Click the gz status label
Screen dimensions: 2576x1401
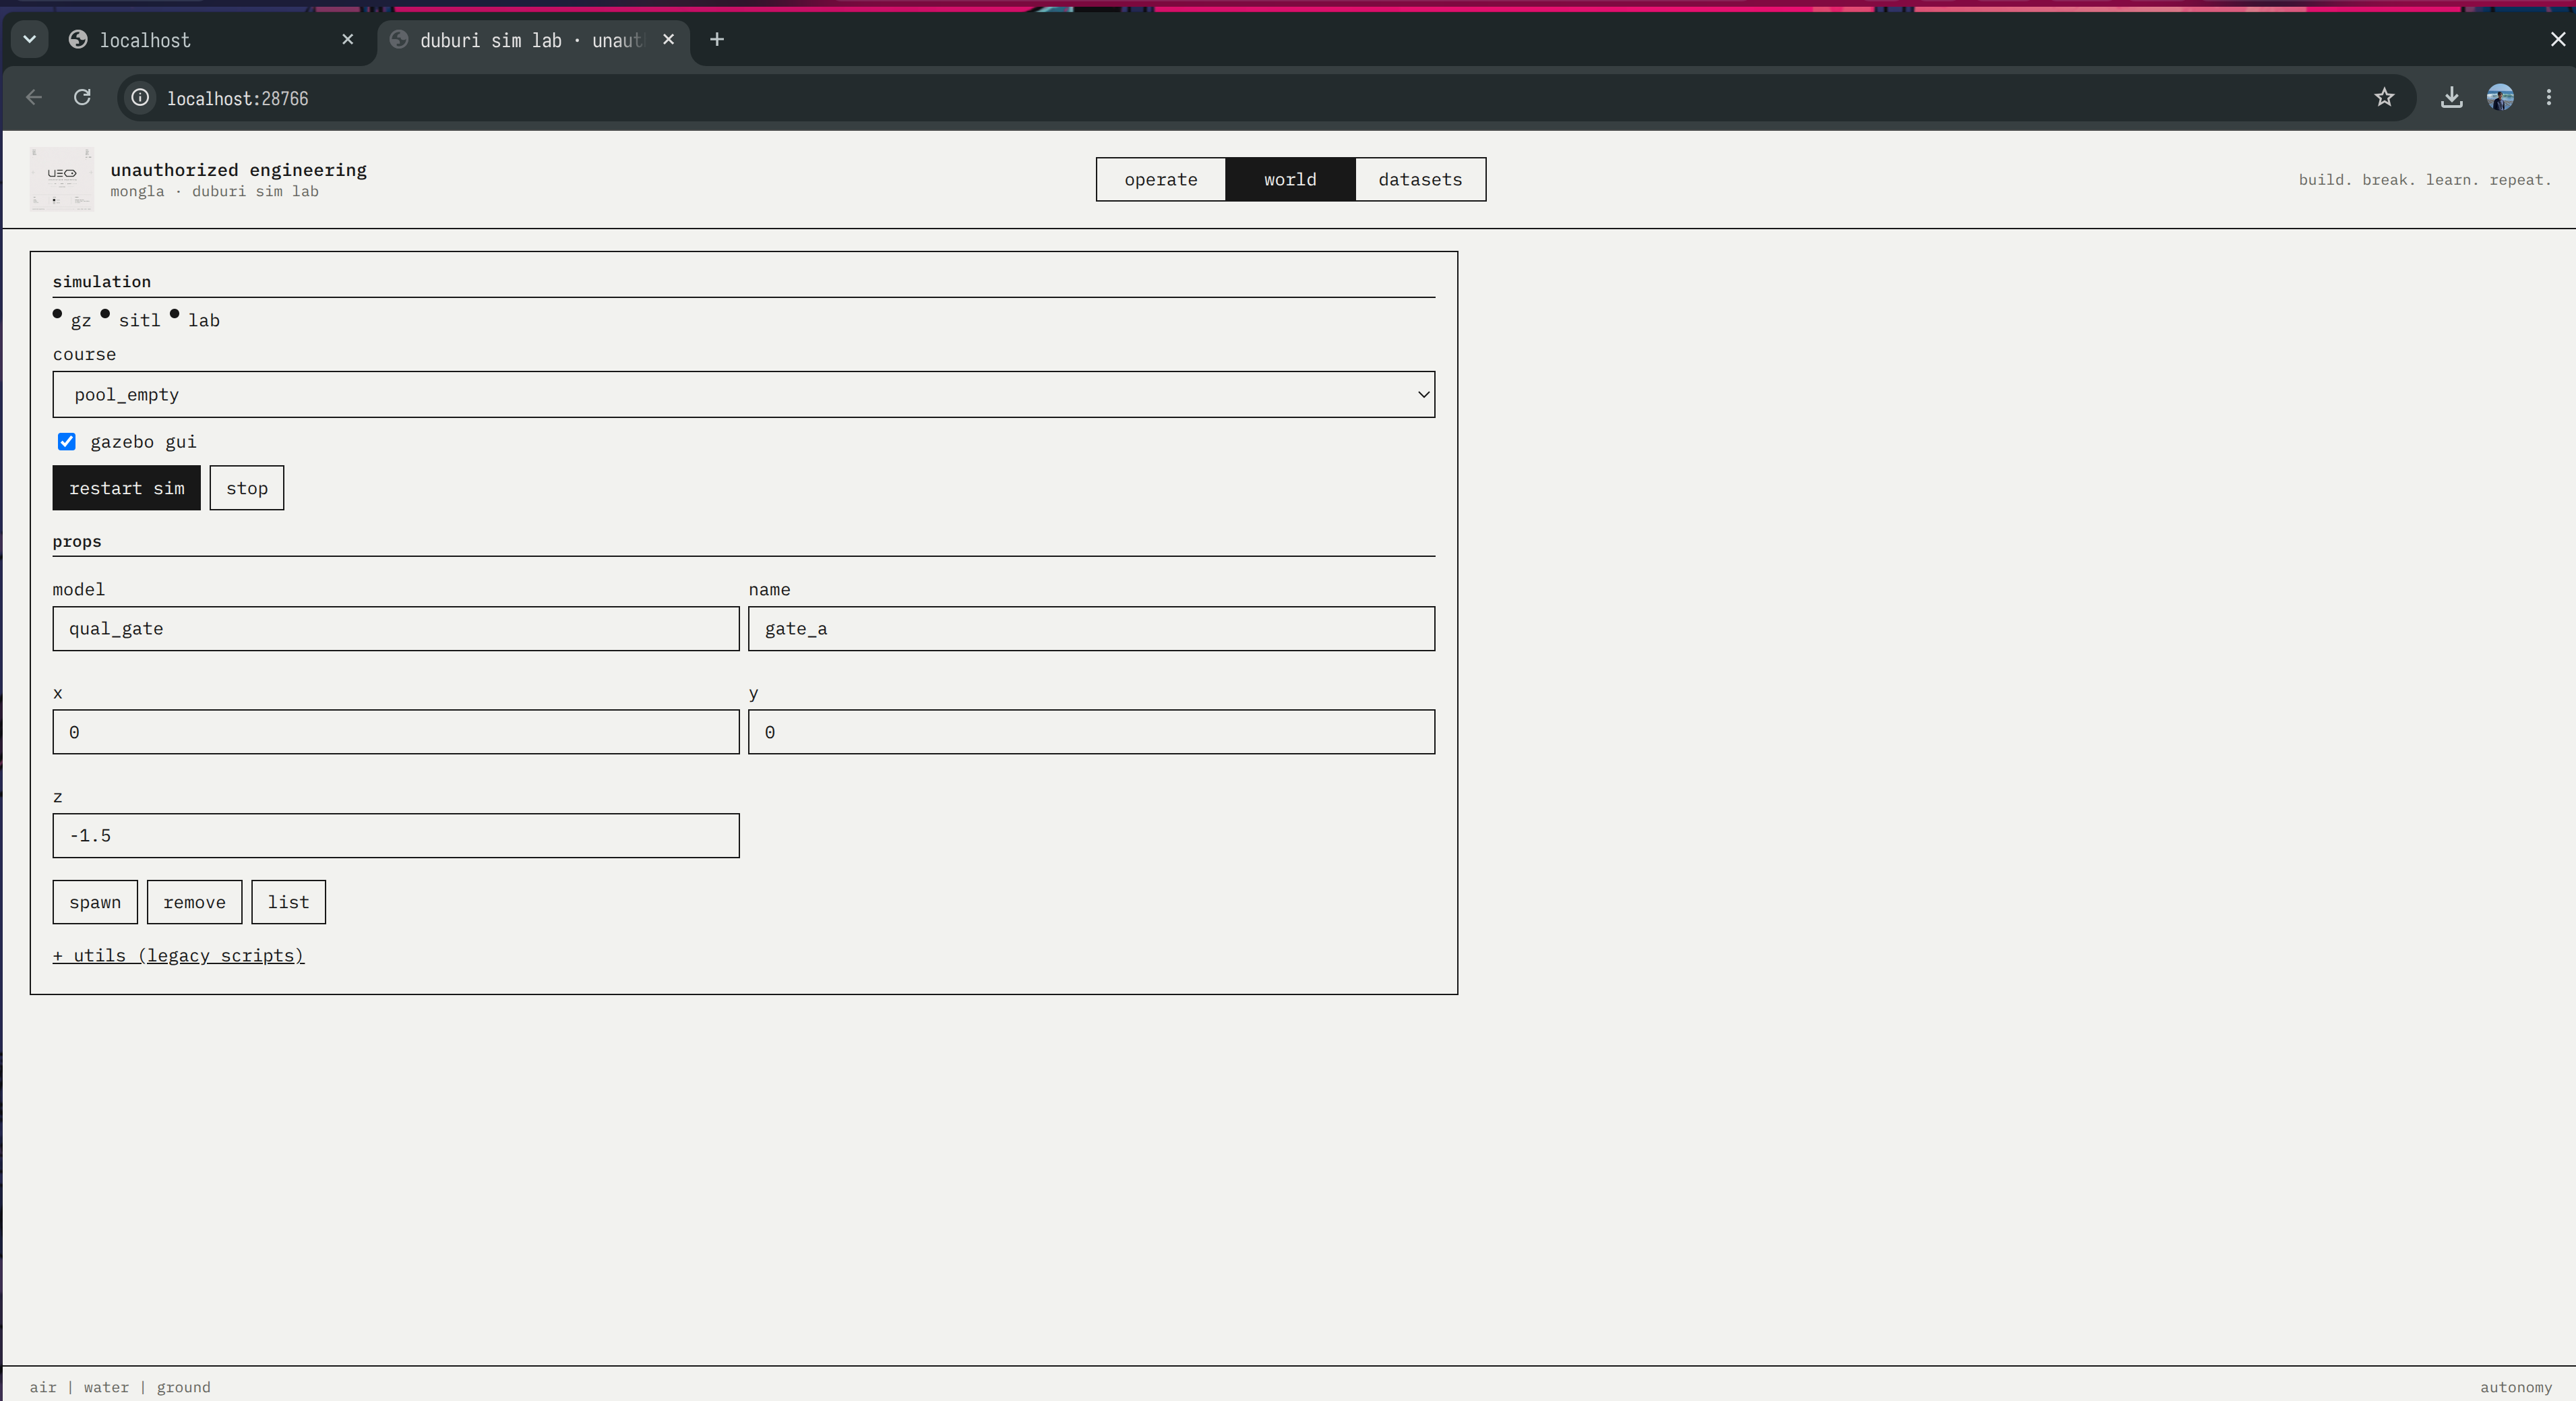[x=80, y=320]
